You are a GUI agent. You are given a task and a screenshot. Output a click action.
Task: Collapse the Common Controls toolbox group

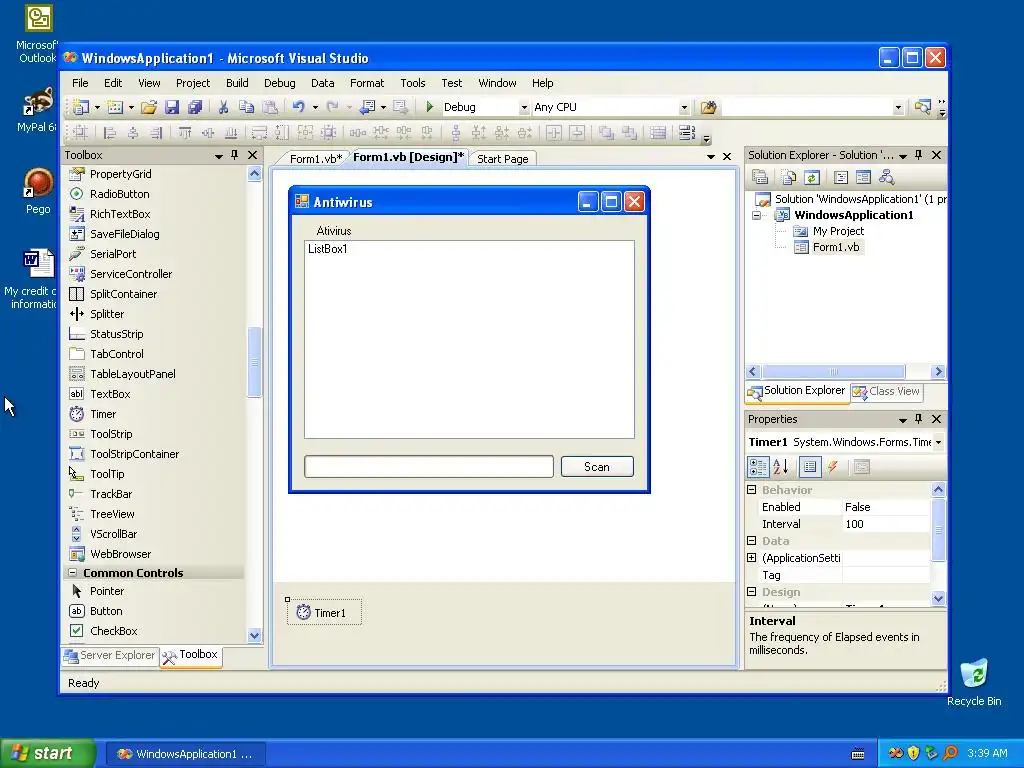point(72,573)
